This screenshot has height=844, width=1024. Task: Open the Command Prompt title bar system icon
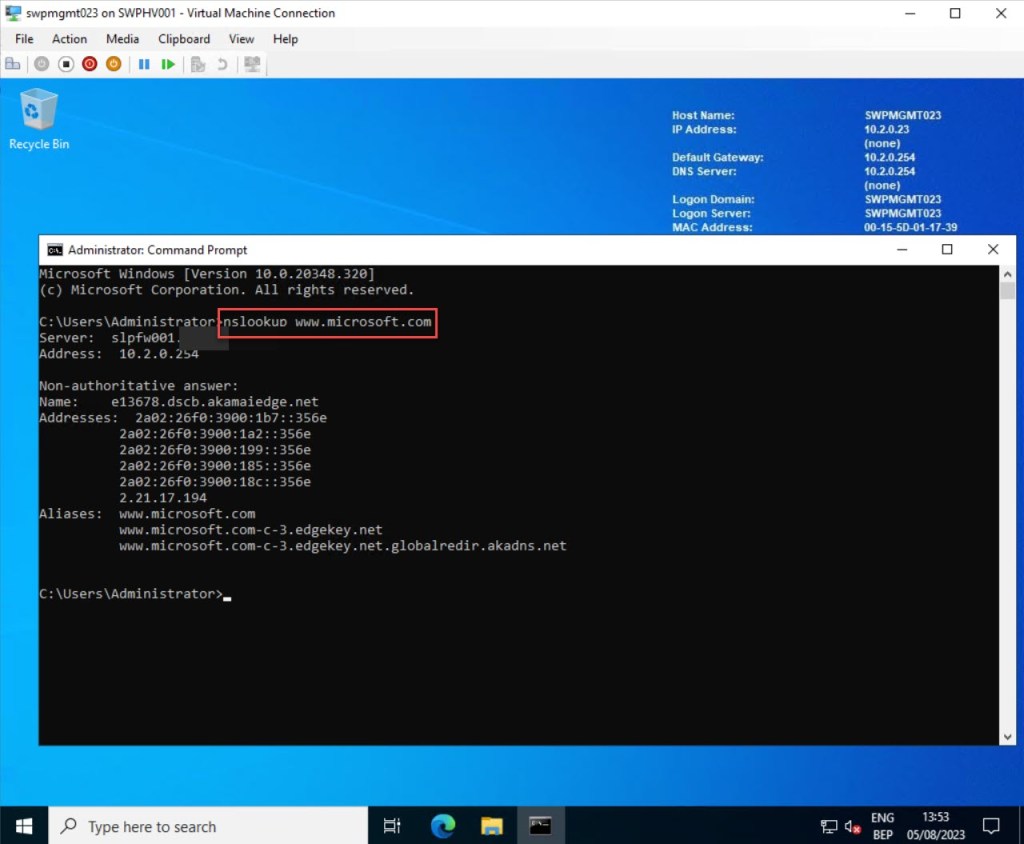(55, 250)
